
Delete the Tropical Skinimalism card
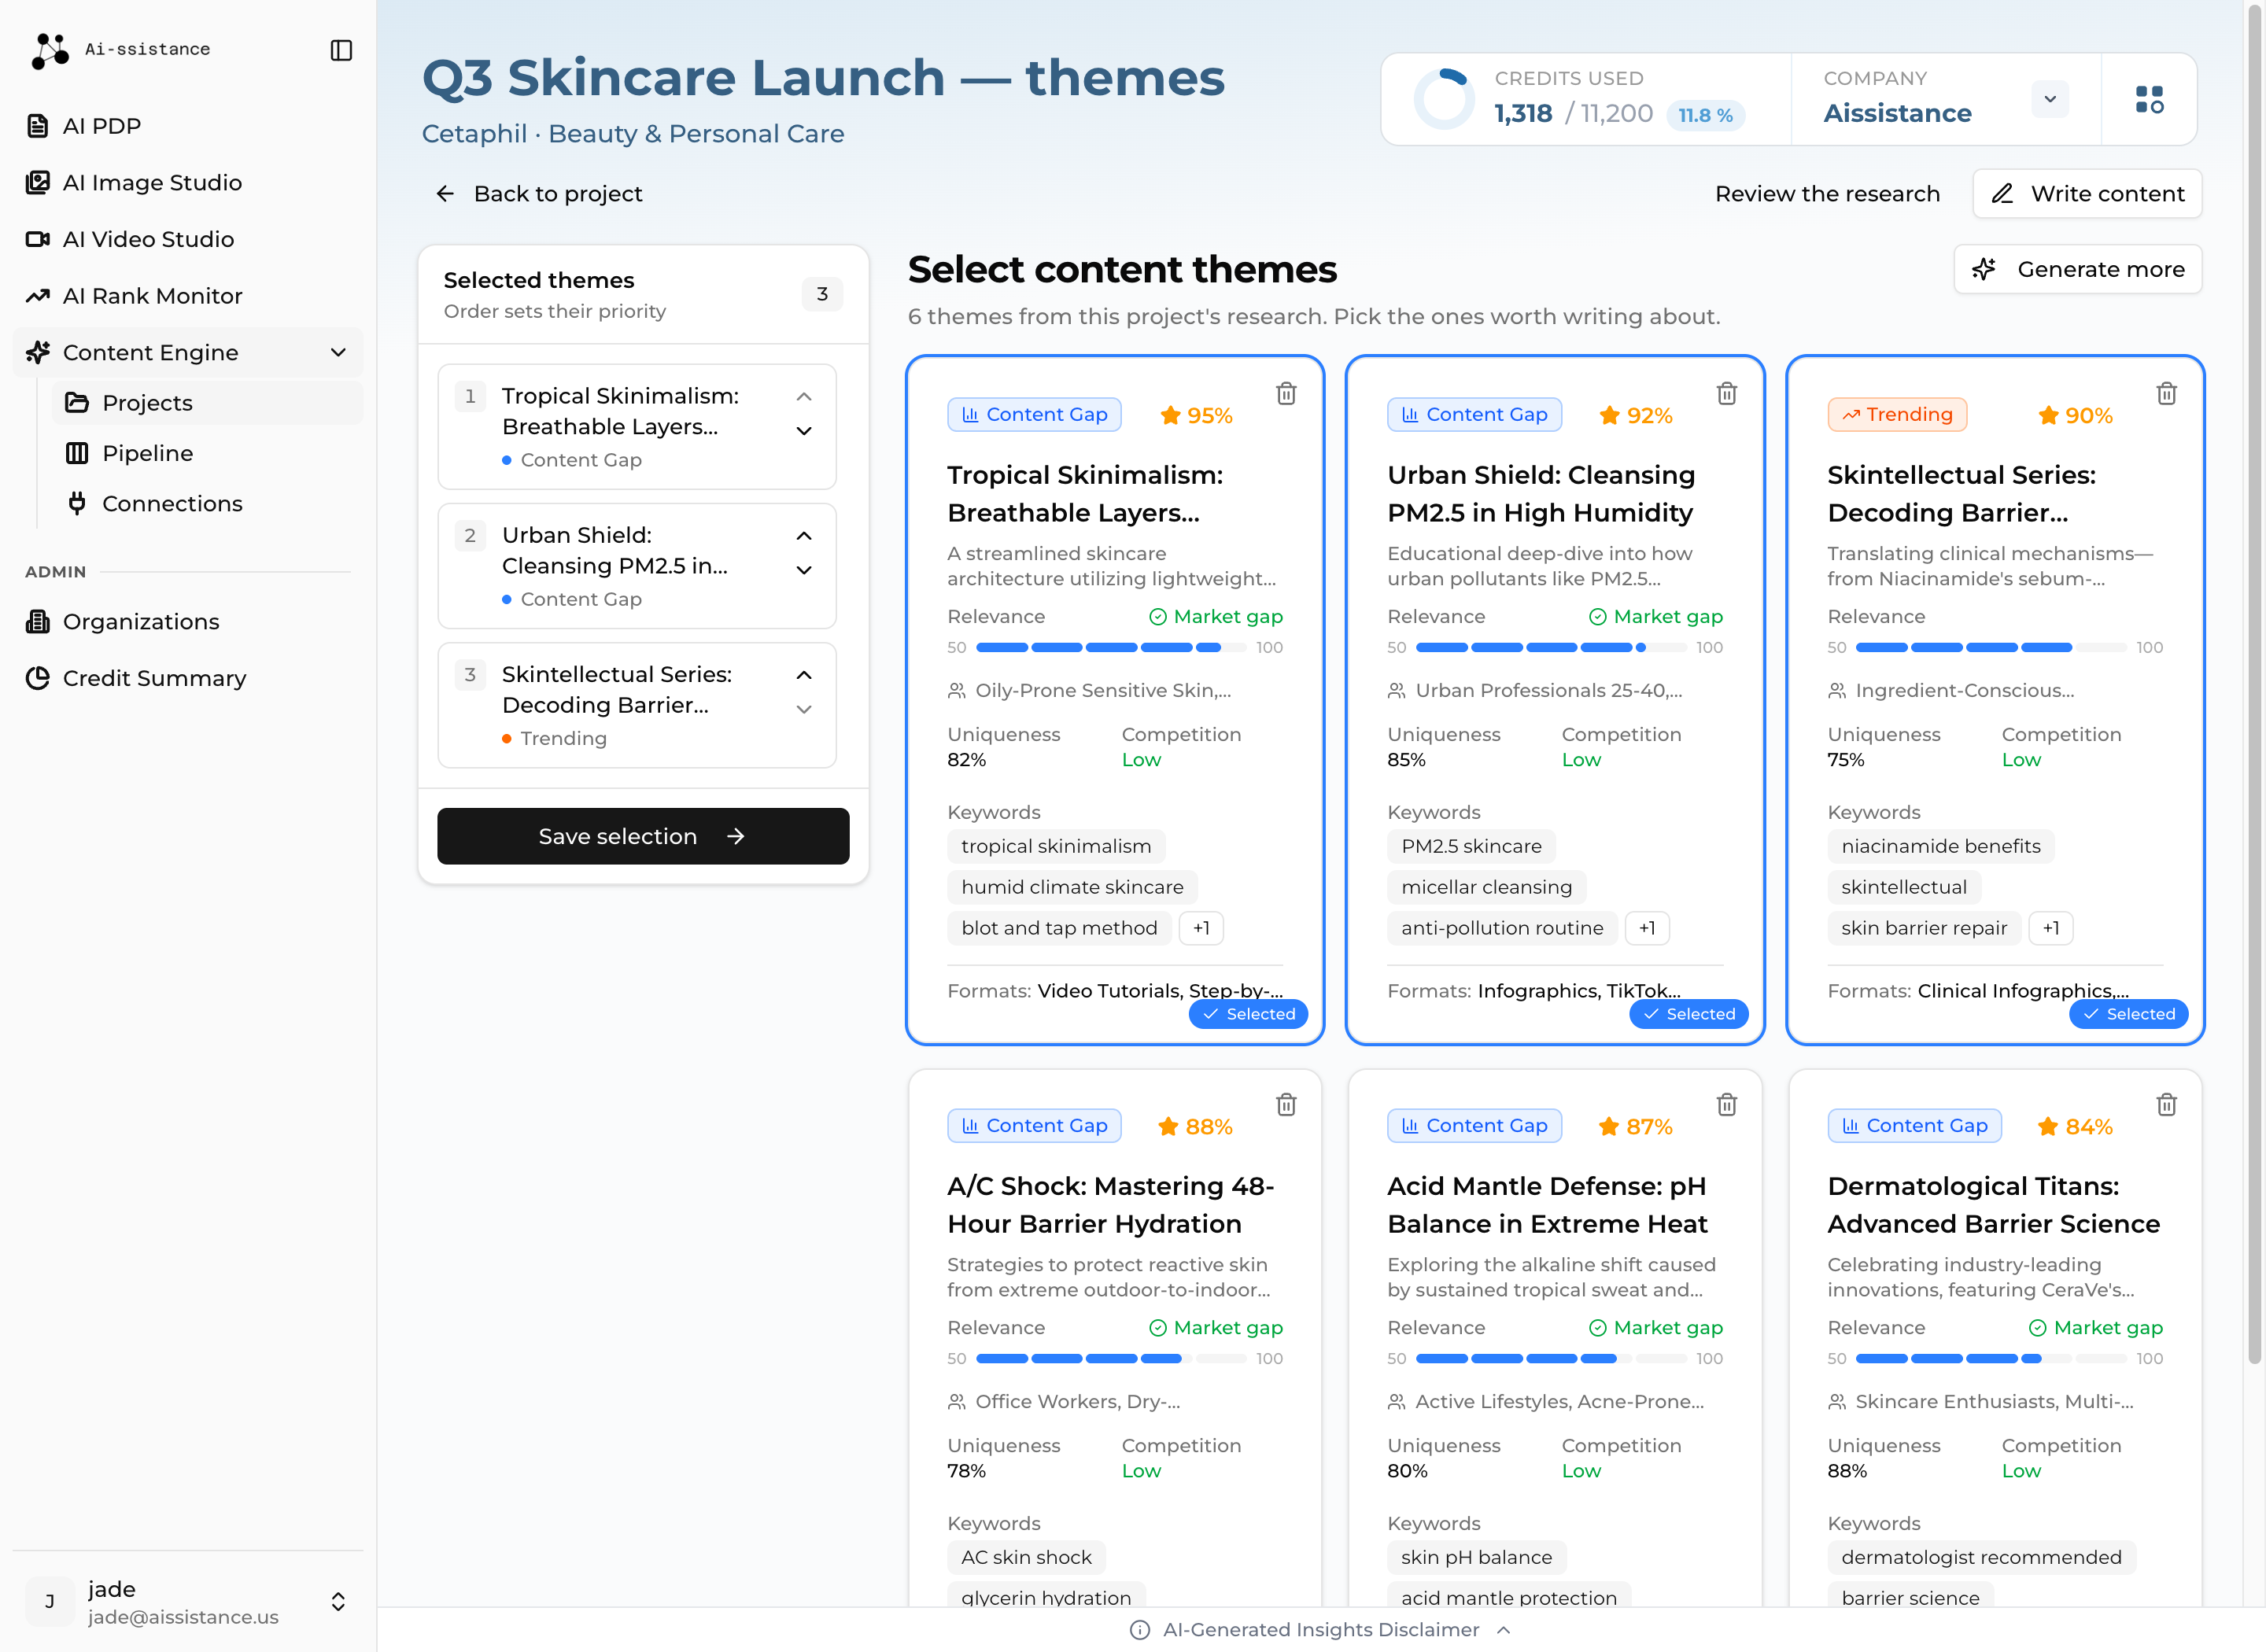(1286, 394)
